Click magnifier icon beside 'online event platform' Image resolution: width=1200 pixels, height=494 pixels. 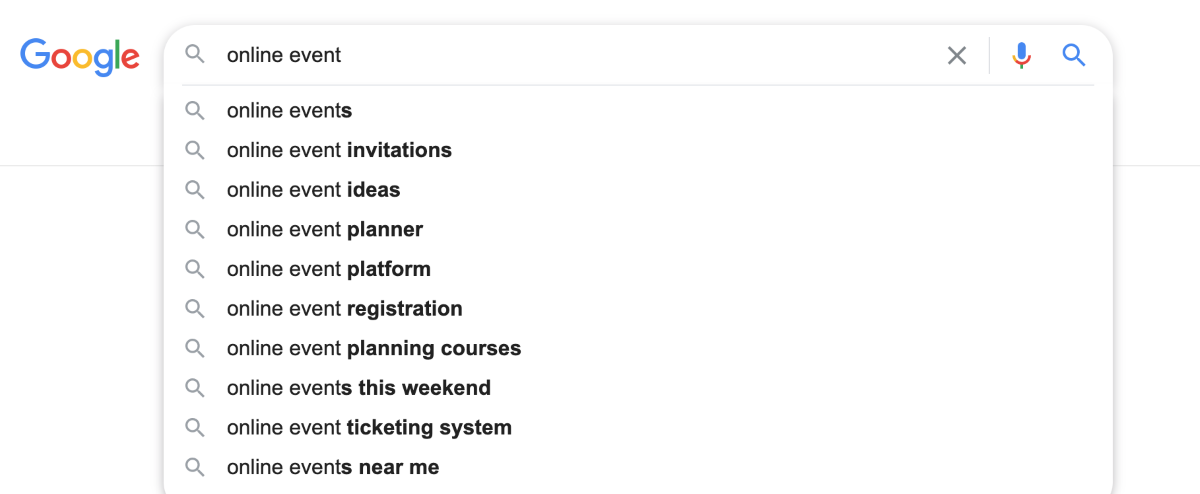point(195,269)
